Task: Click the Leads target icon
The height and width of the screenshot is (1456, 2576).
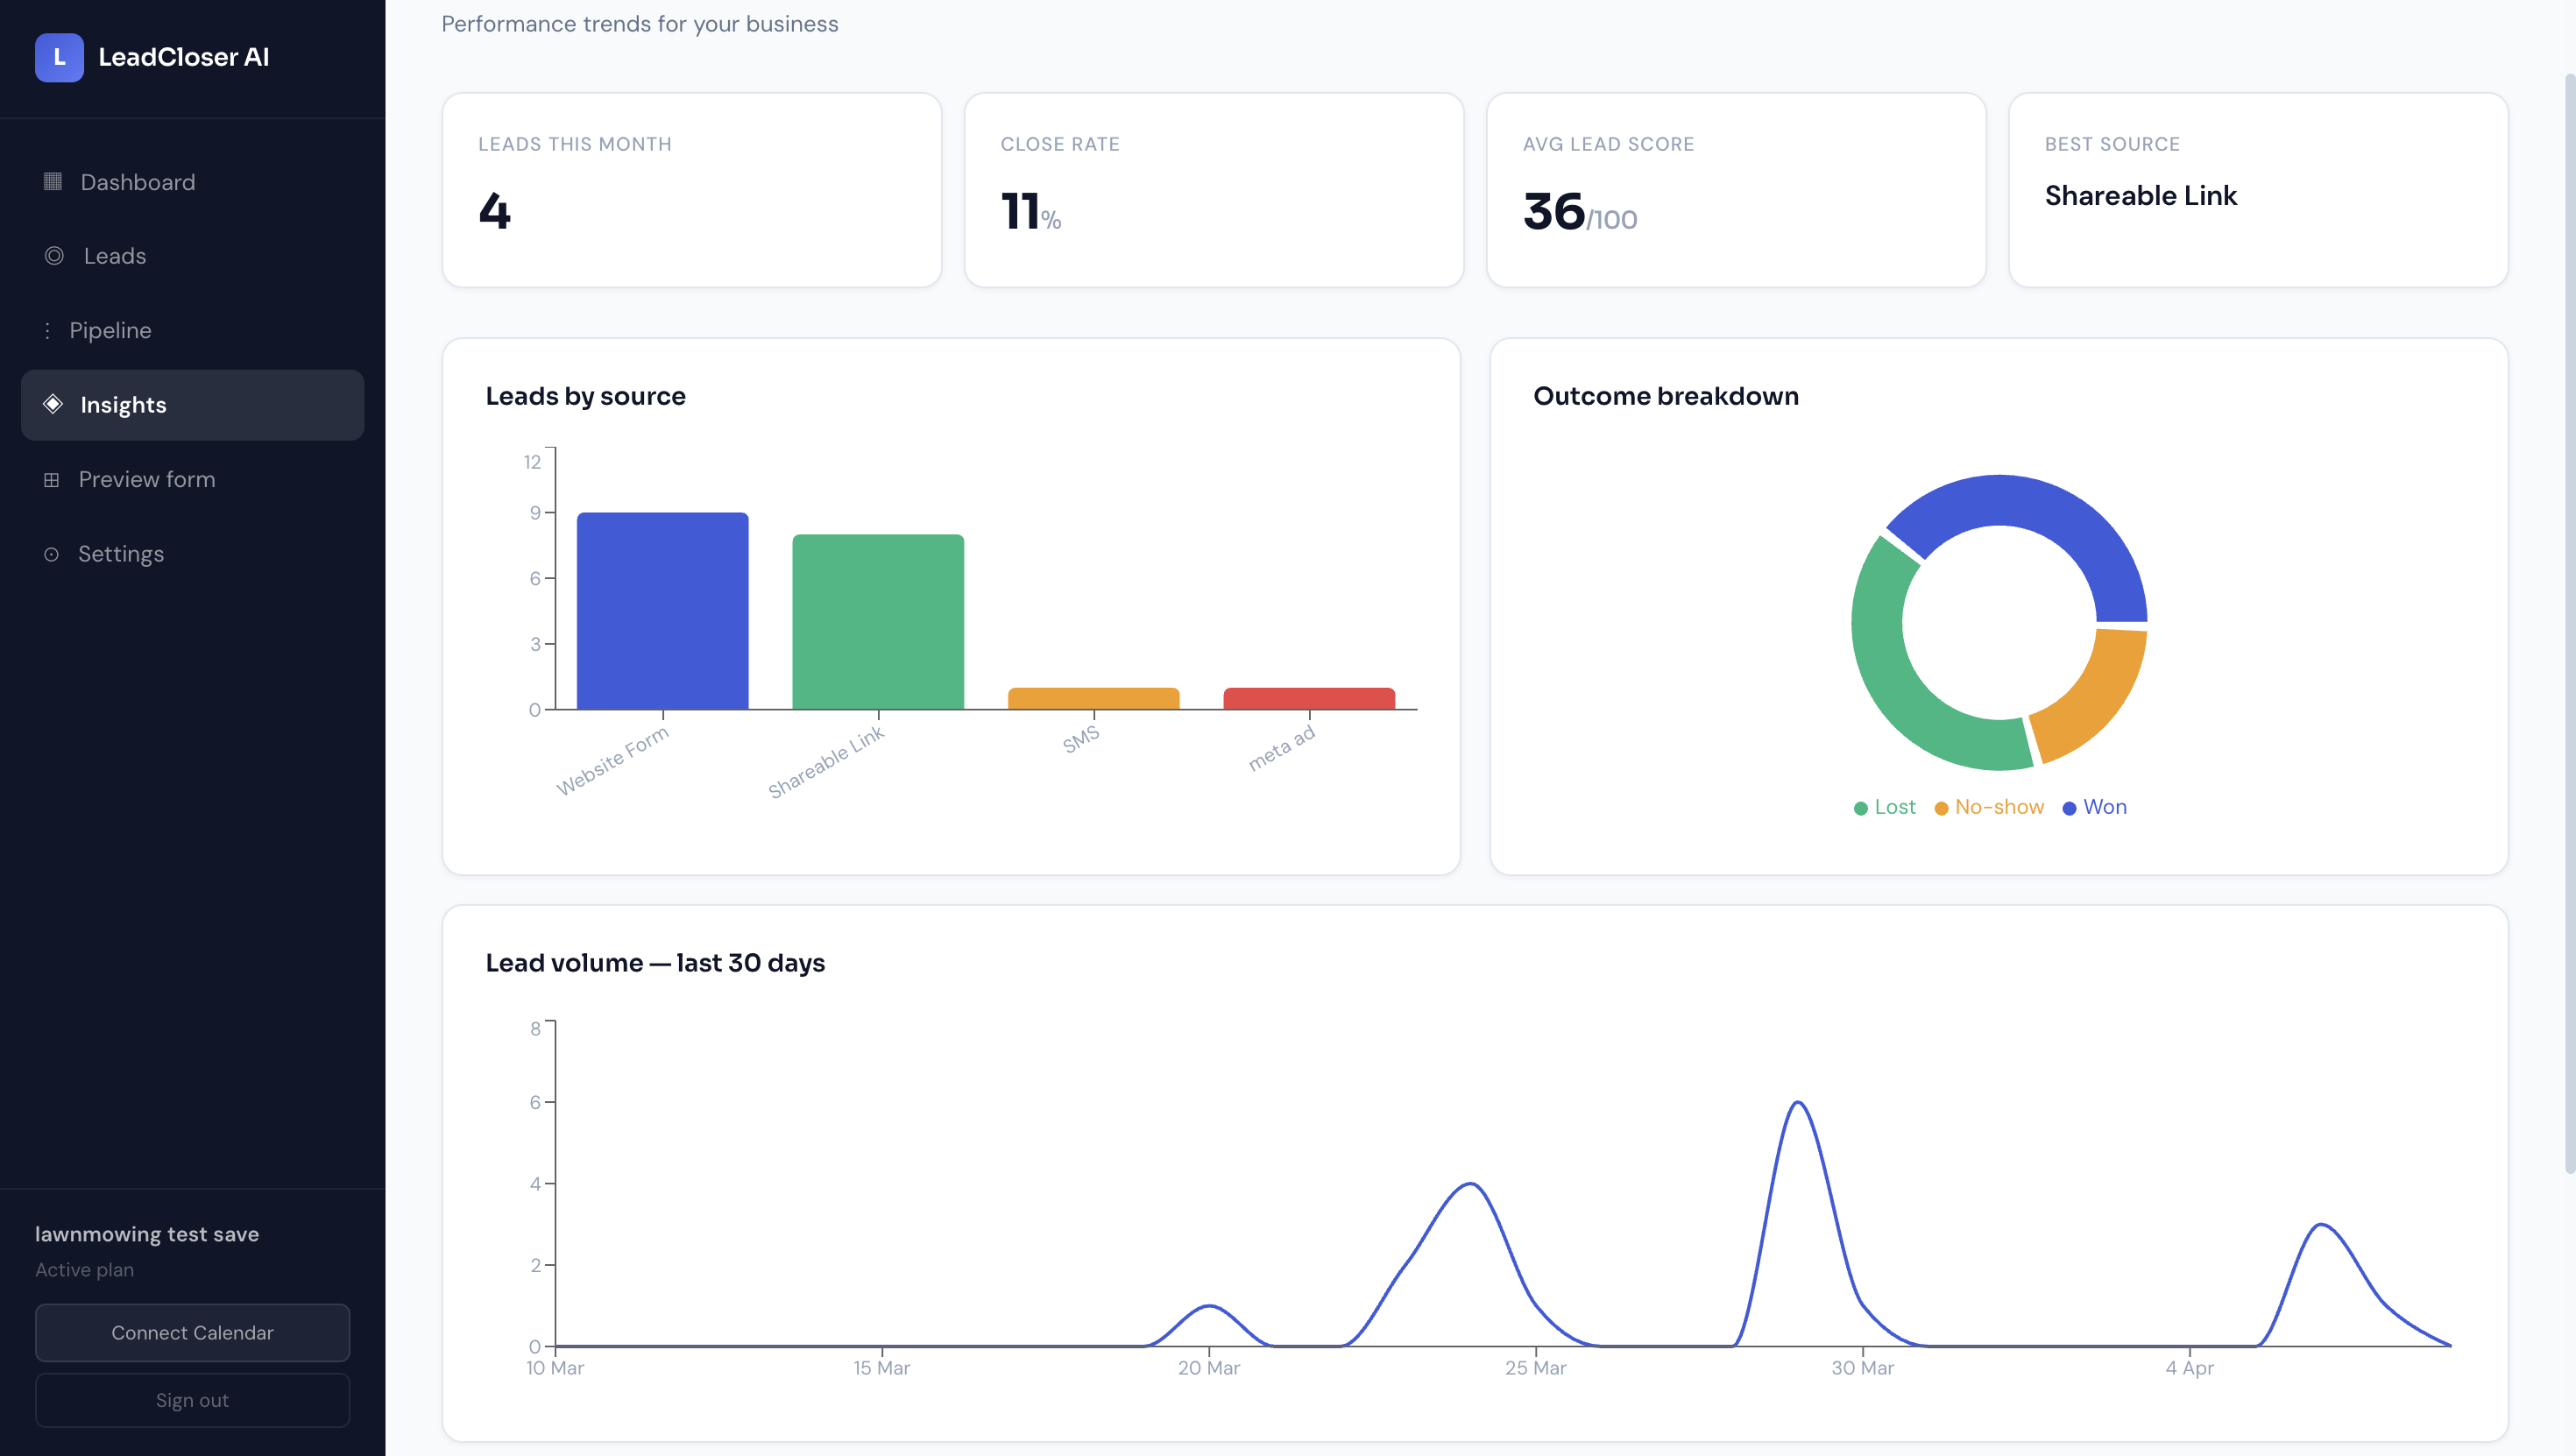Action: click(54, 255)
